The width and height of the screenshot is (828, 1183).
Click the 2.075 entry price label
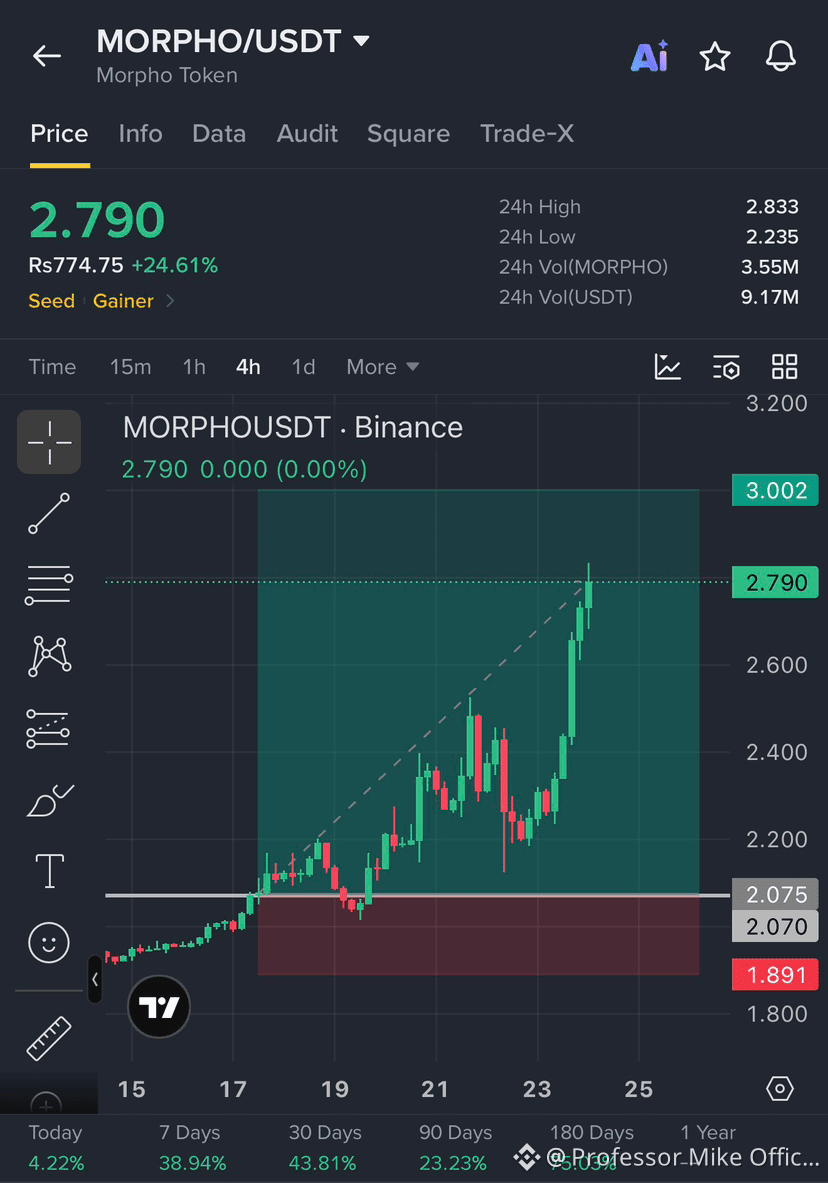(775, 895)
